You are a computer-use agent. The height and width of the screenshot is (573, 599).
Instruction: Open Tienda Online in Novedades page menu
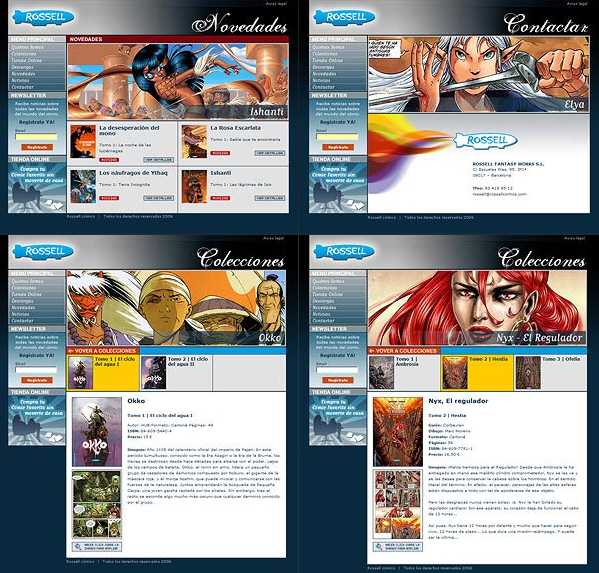point(27,60)
